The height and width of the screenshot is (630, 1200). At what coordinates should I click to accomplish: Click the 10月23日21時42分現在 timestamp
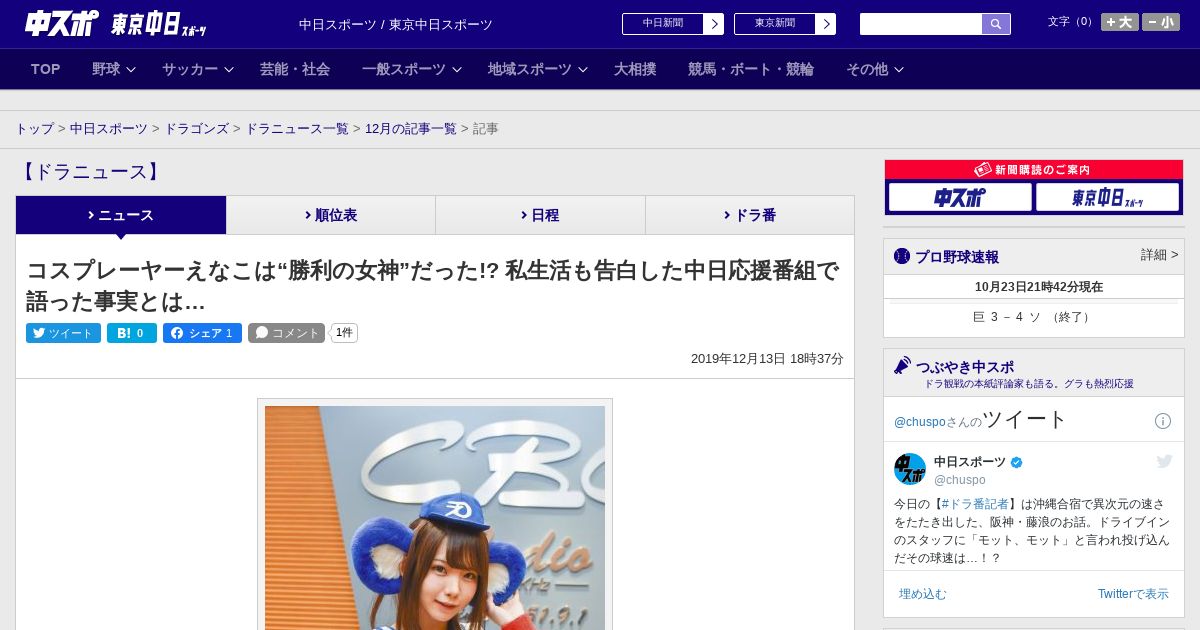coord(1039,287)
